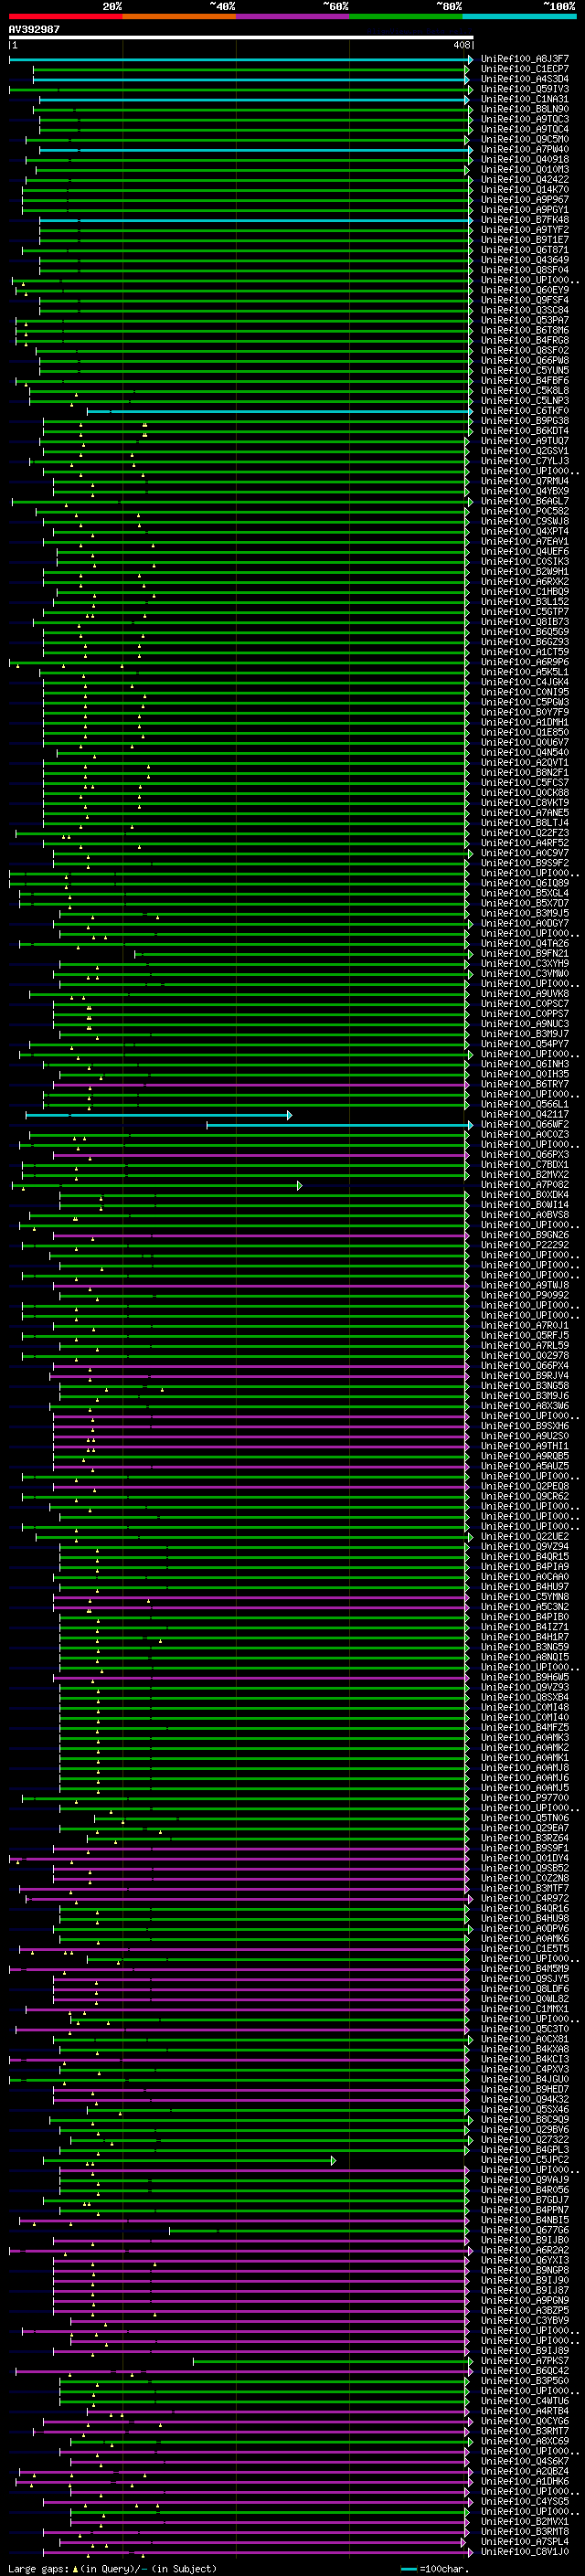
Task: Click the UniRef100_A9TQC4 label
Action: [x=525, y=129]
